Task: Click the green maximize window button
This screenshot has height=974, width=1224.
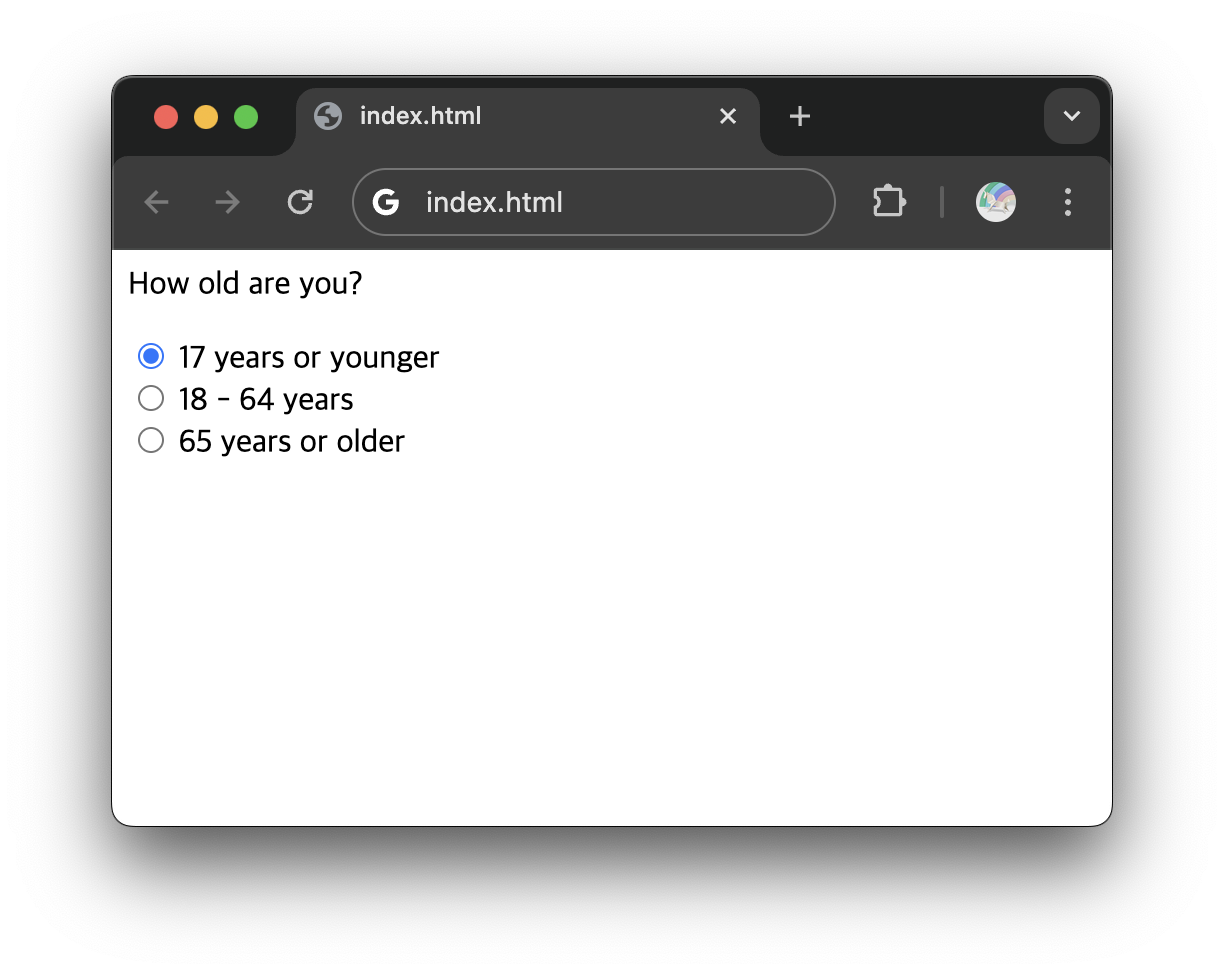Action: 246,117
